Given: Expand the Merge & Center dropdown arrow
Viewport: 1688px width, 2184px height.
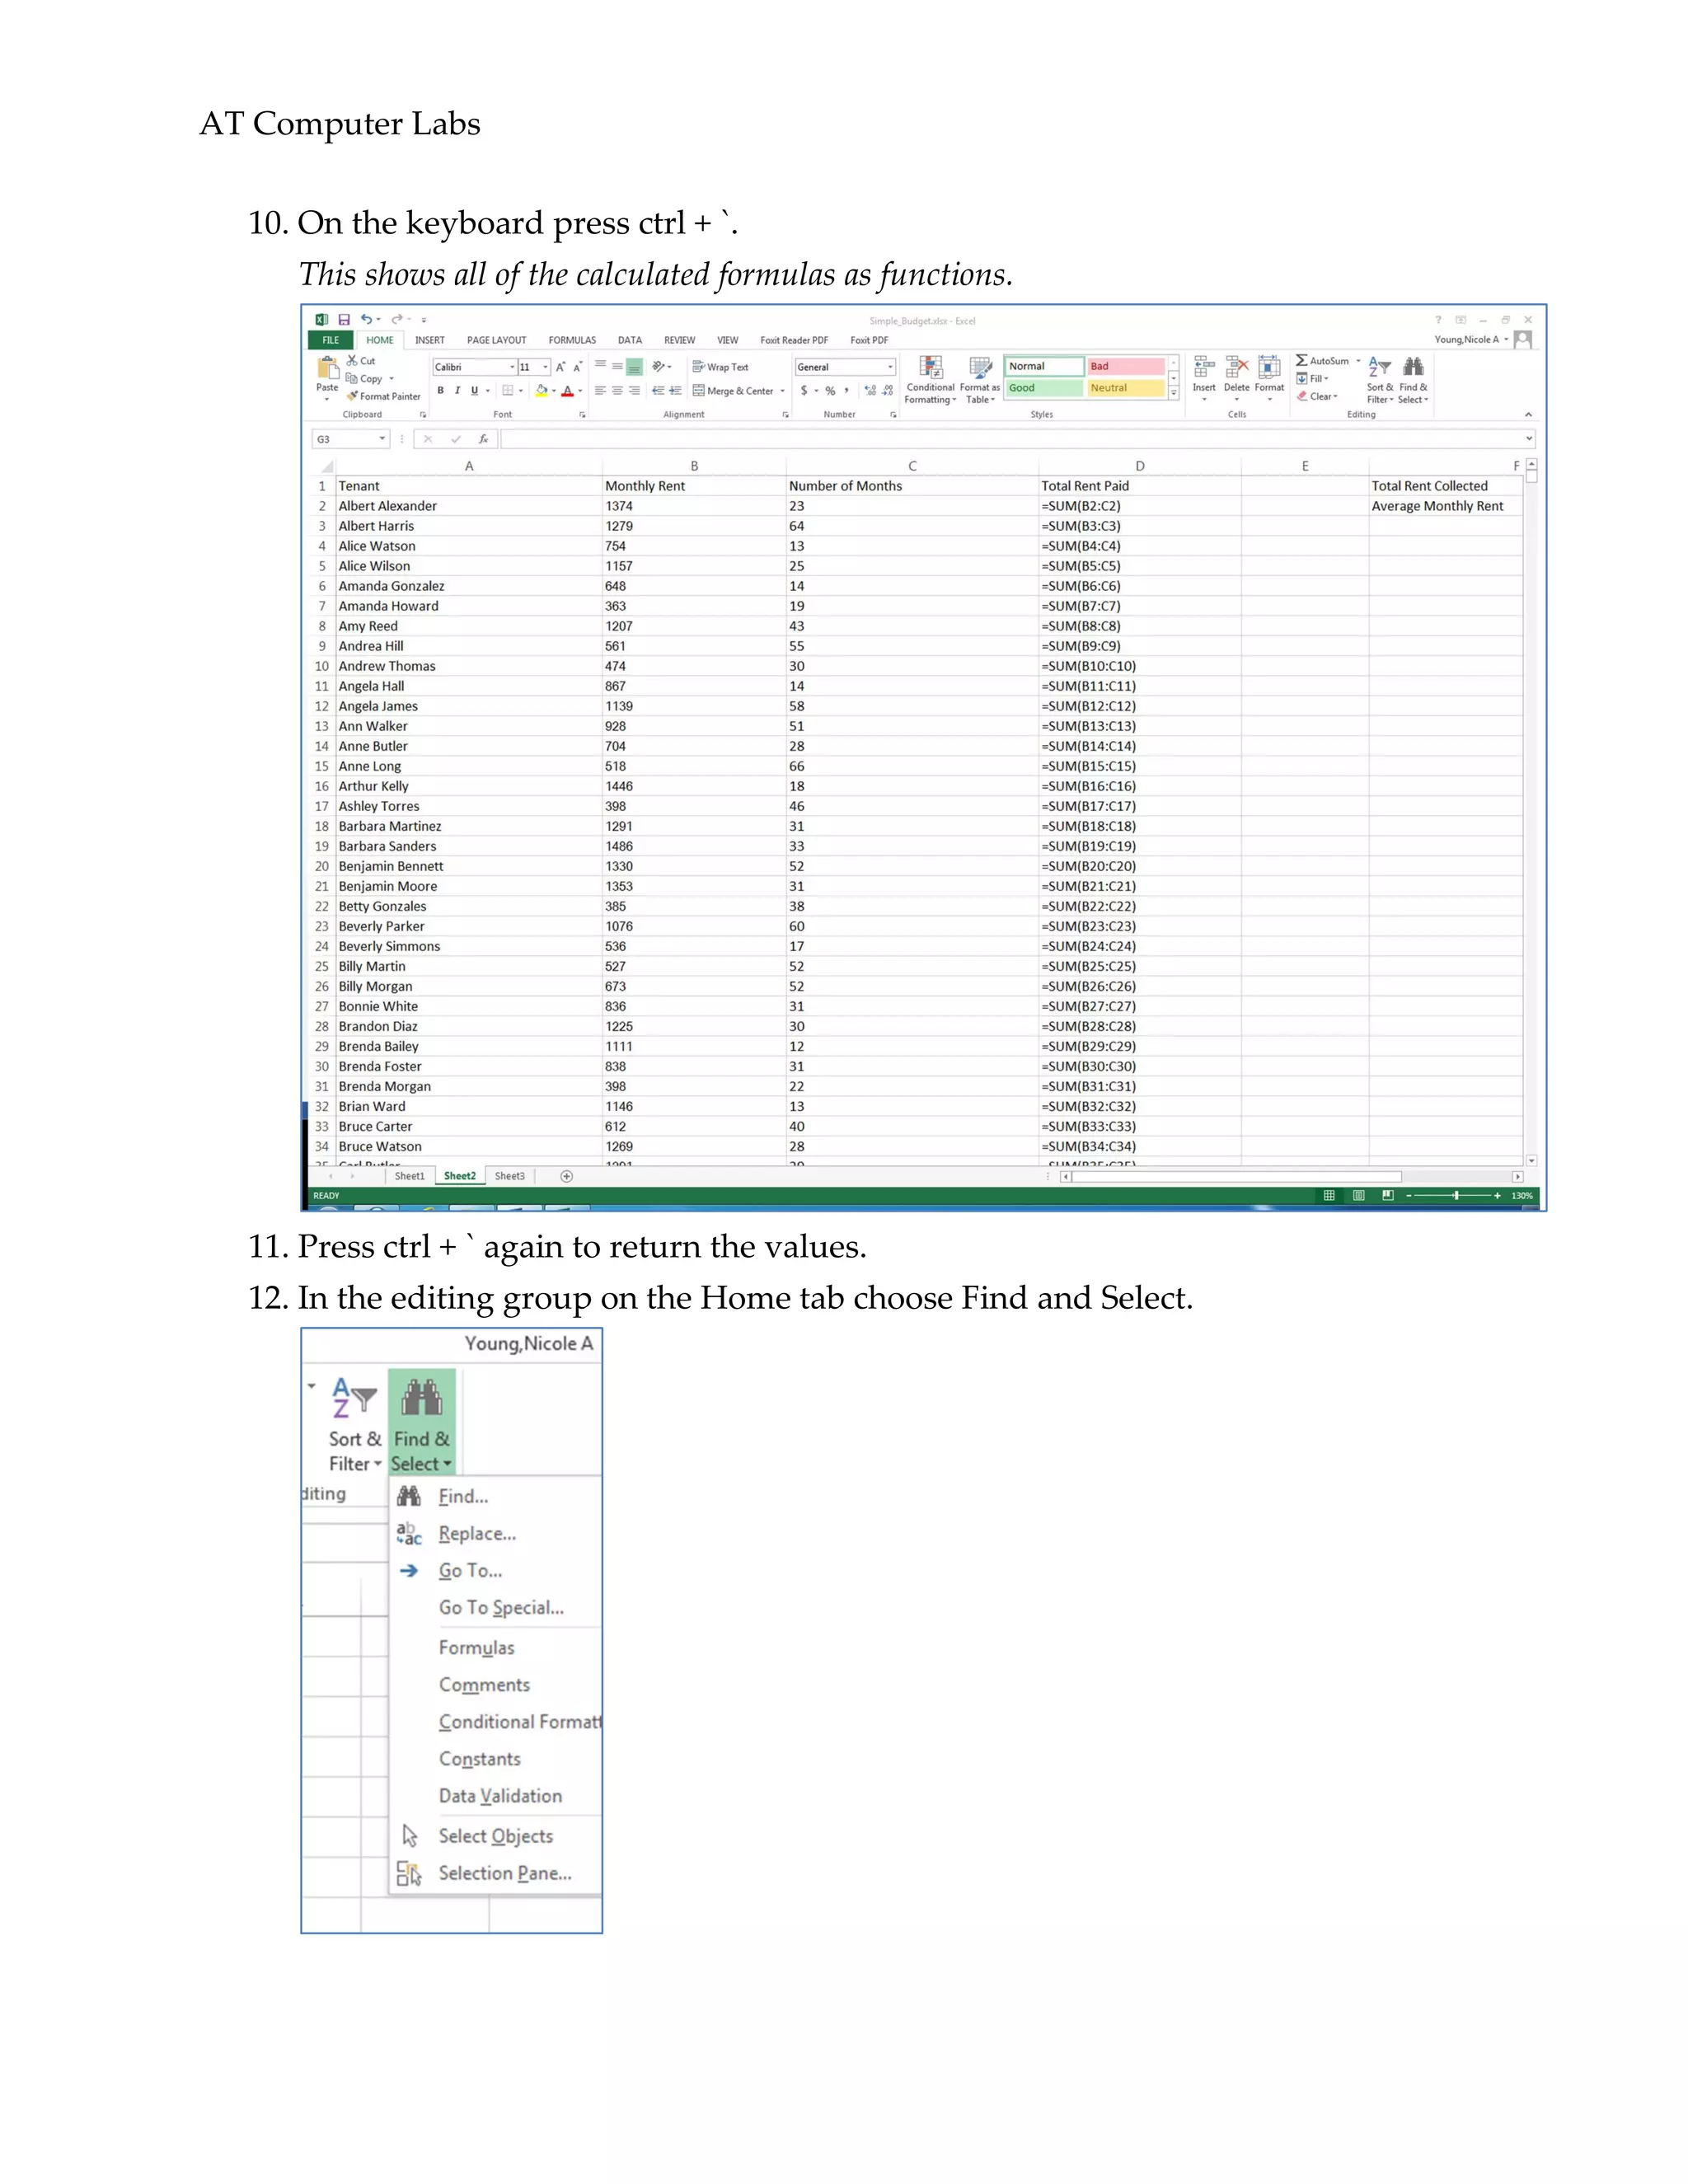Looking at the screenshot, I should 782,391.
